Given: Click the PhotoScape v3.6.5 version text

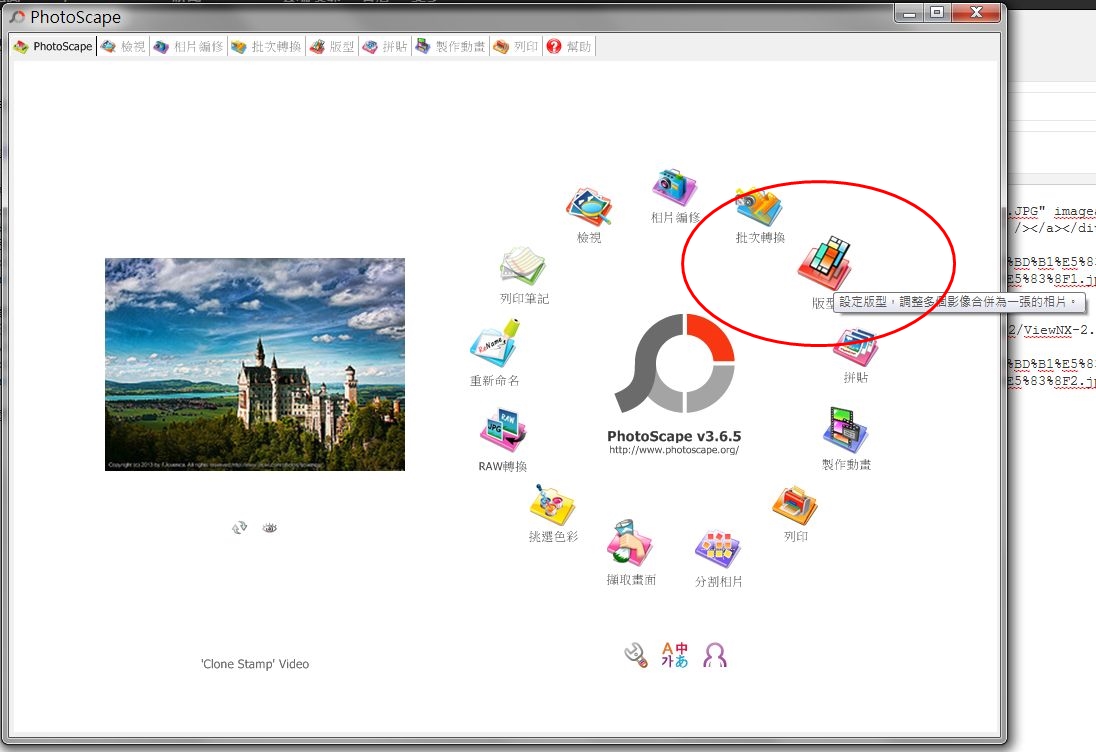Looking at the screenshot, I should [674, 436].
